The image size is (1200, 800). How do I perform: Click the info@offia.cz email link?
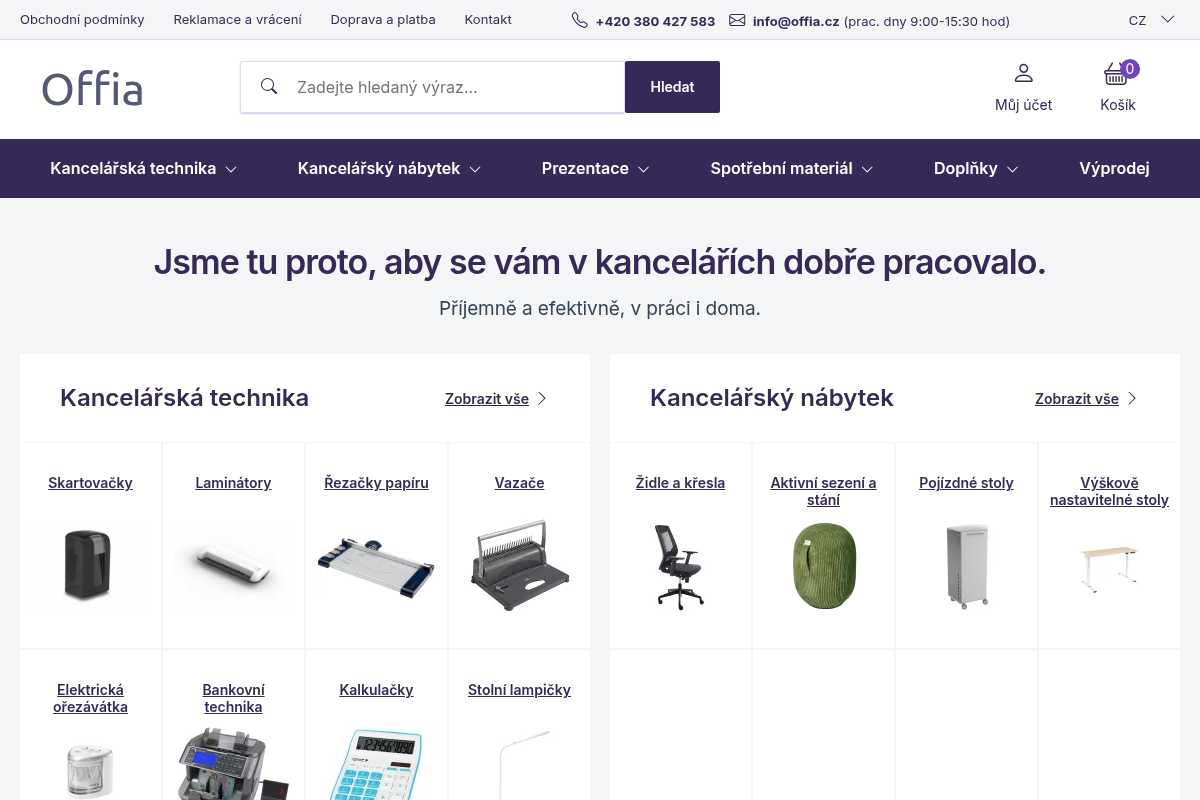click(x=796, y=21)
